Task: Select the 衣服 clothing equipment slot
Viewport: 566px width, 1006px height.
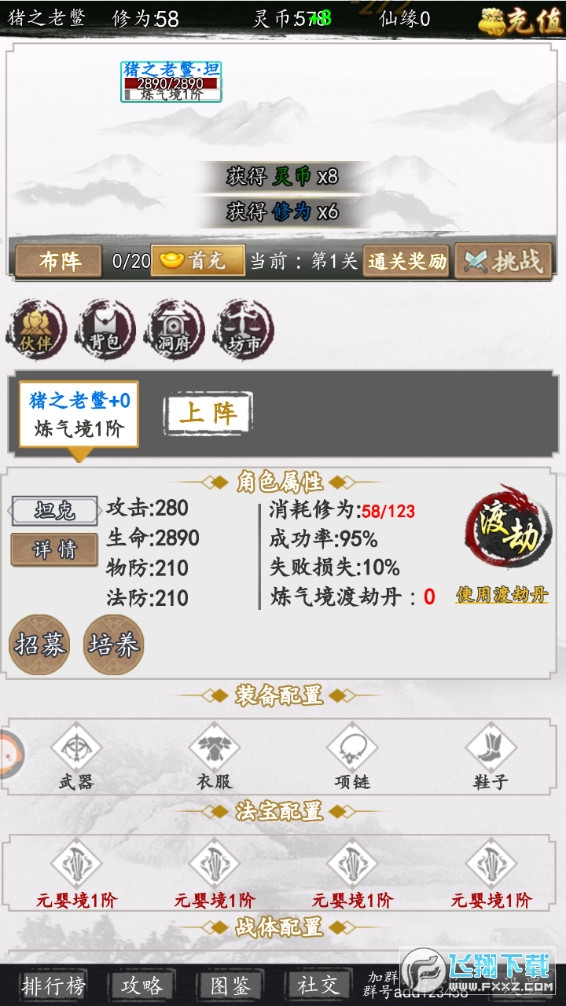Action: [214, 756]
